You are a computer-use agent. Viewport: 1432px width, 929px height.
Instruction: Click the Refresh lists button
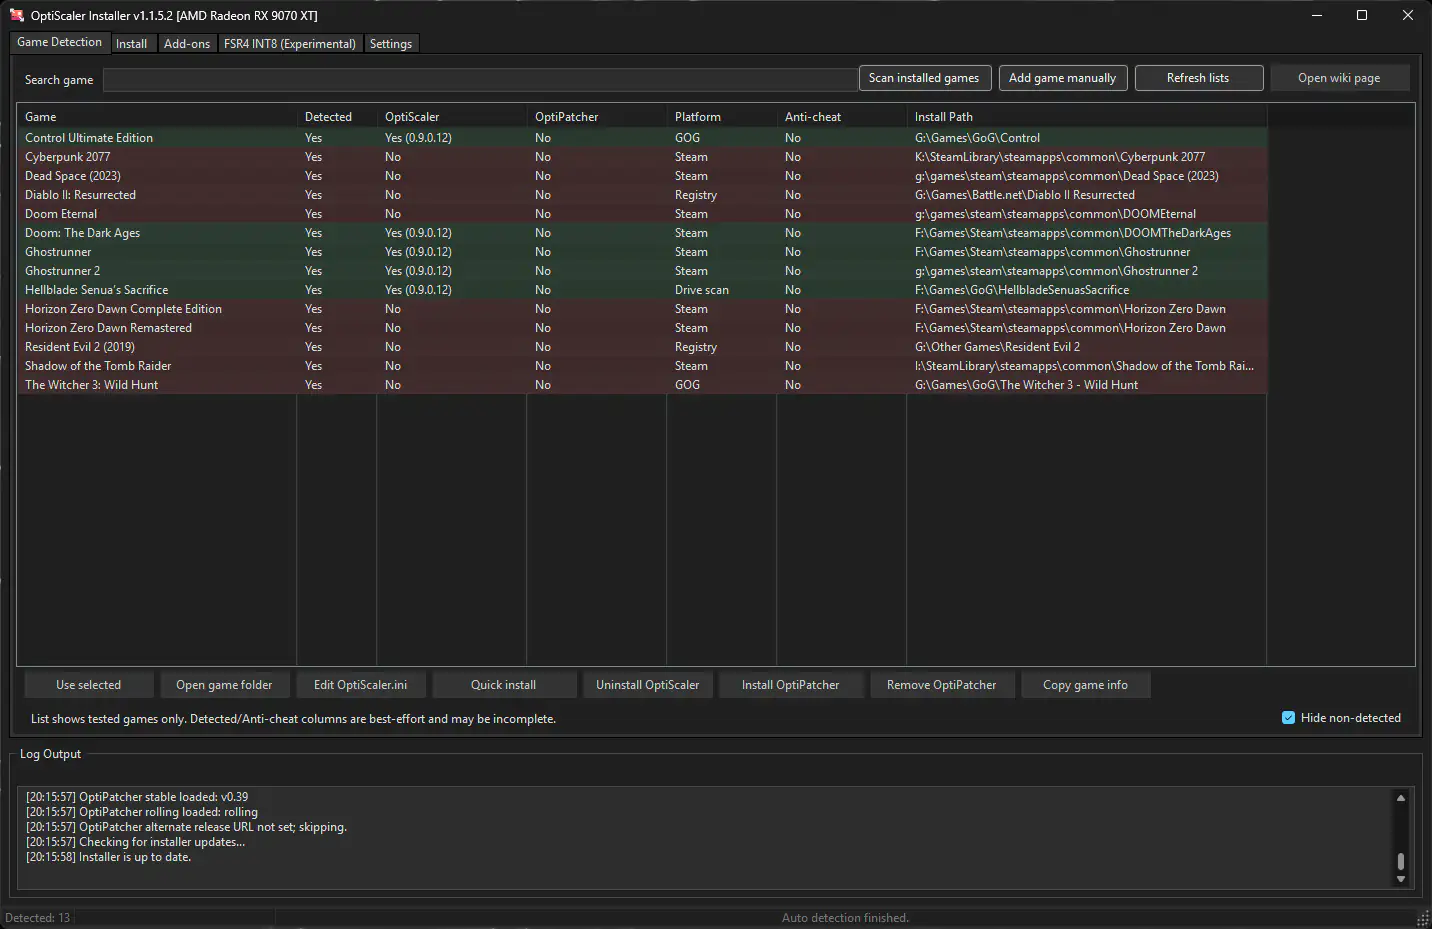1198,78
